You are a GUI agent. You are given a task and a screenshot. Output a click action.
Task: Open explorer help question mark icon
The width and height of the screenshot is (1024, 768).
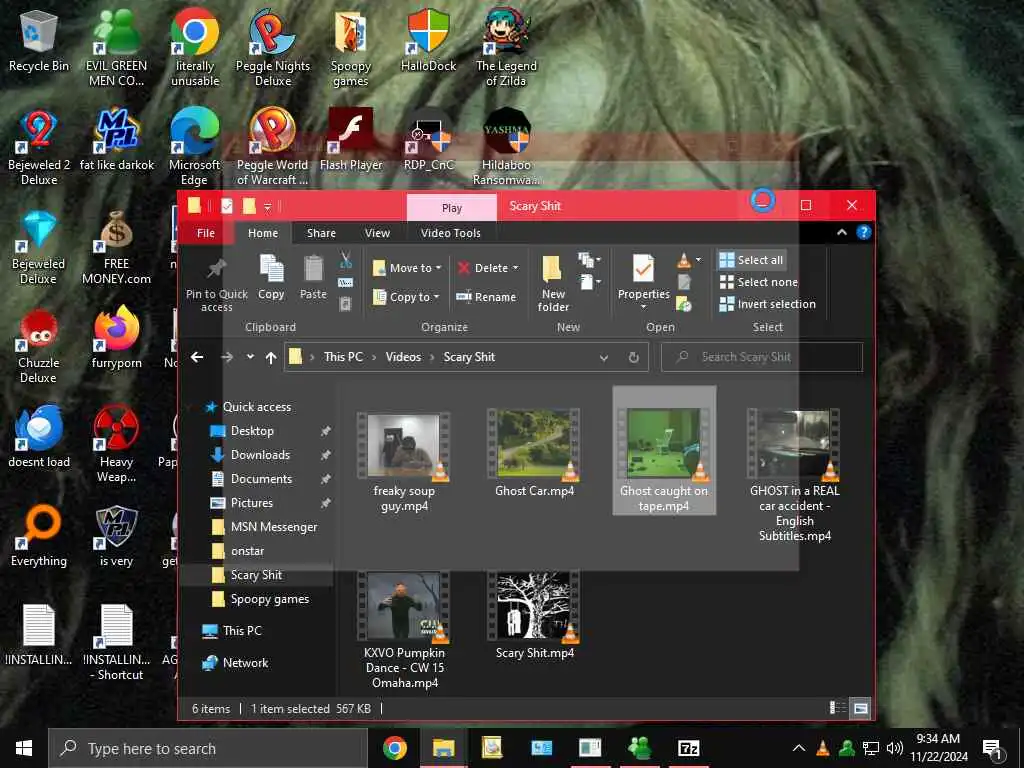click(x=863, y=232)
